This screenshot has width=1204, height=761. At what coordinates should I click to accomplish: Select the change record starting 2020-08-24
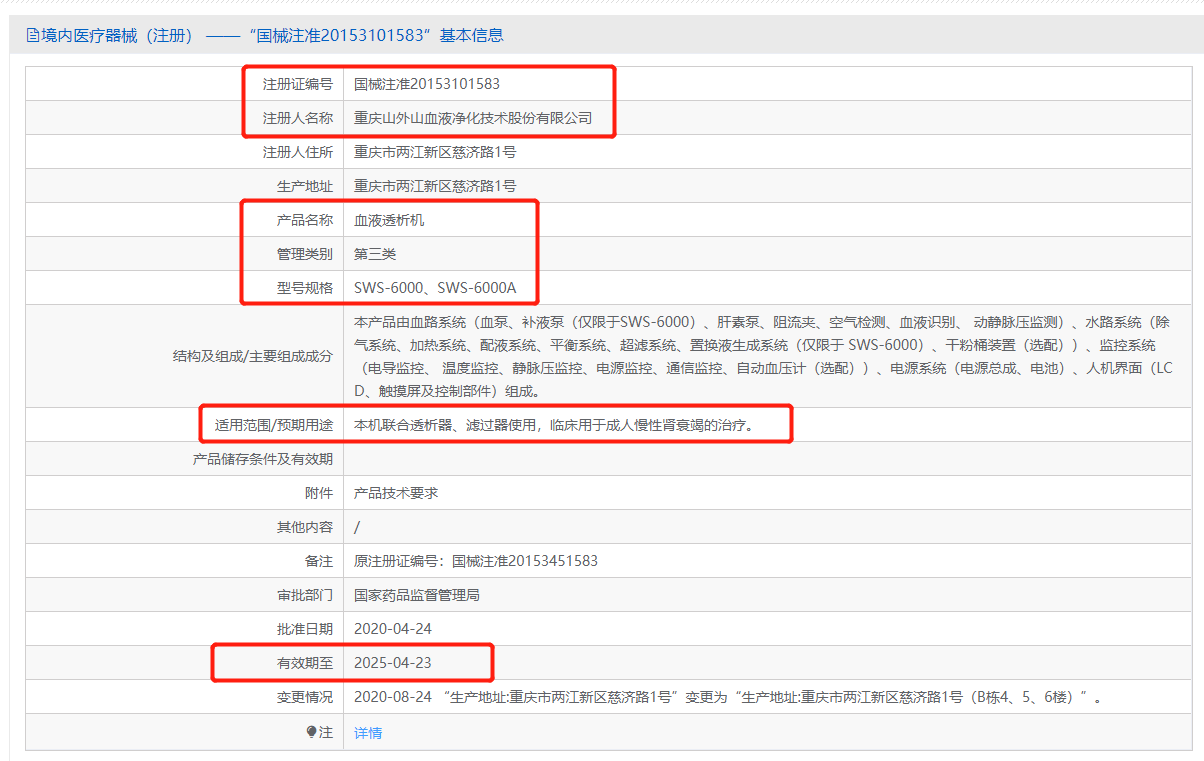click(728, 697)
